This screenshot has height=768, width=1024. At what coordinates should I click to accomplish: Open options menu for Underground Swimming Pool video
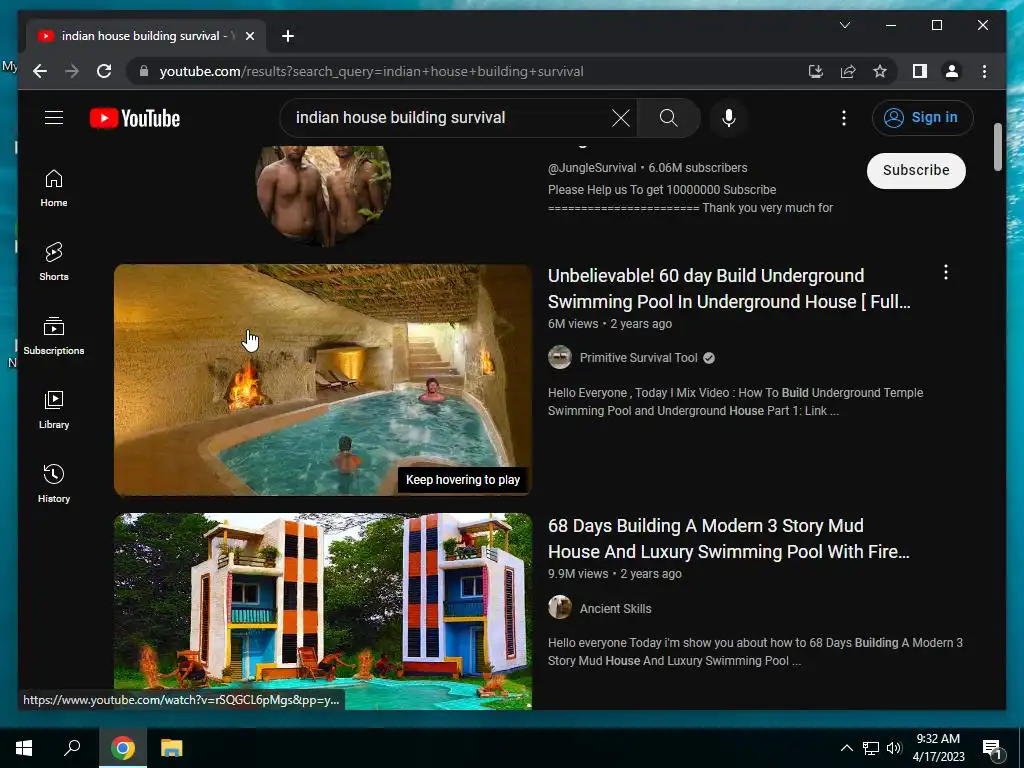tap(946, 272)
